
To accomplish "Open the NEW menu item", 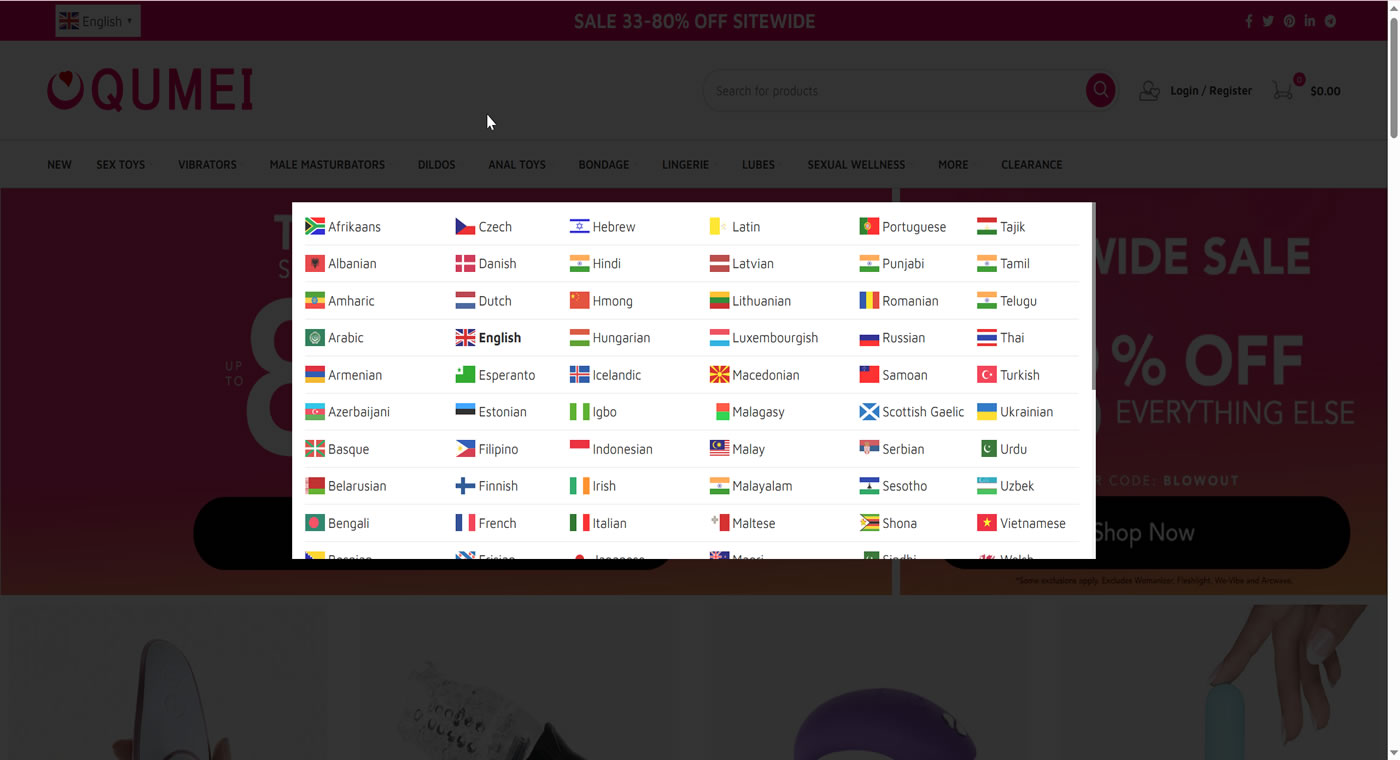I will point(59,165).
